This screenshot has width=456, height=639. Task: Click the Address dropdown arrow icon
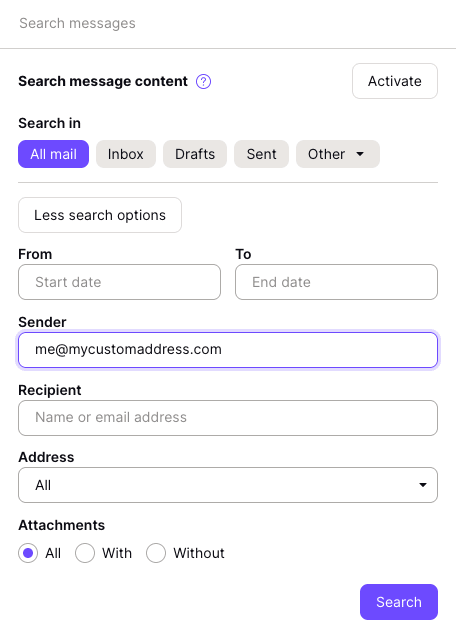tap(423, 485)
